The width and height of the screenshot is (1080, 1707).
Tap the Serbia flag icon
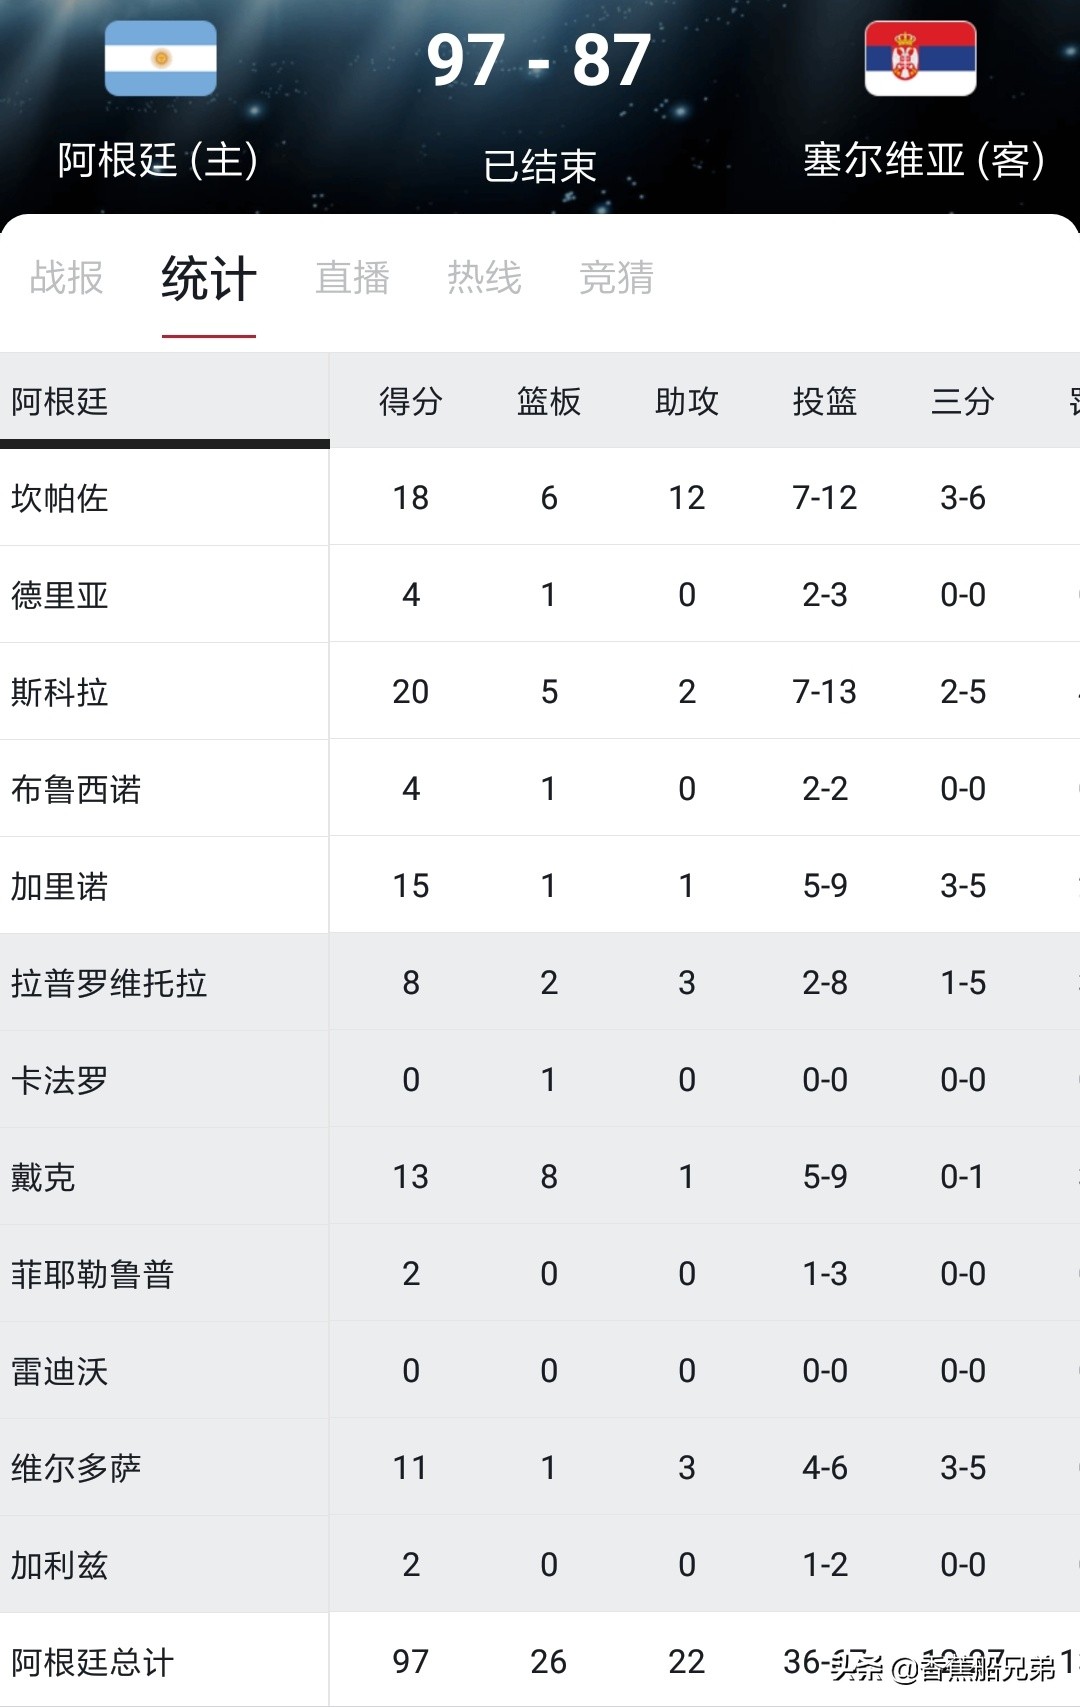(x=920, y=58)
